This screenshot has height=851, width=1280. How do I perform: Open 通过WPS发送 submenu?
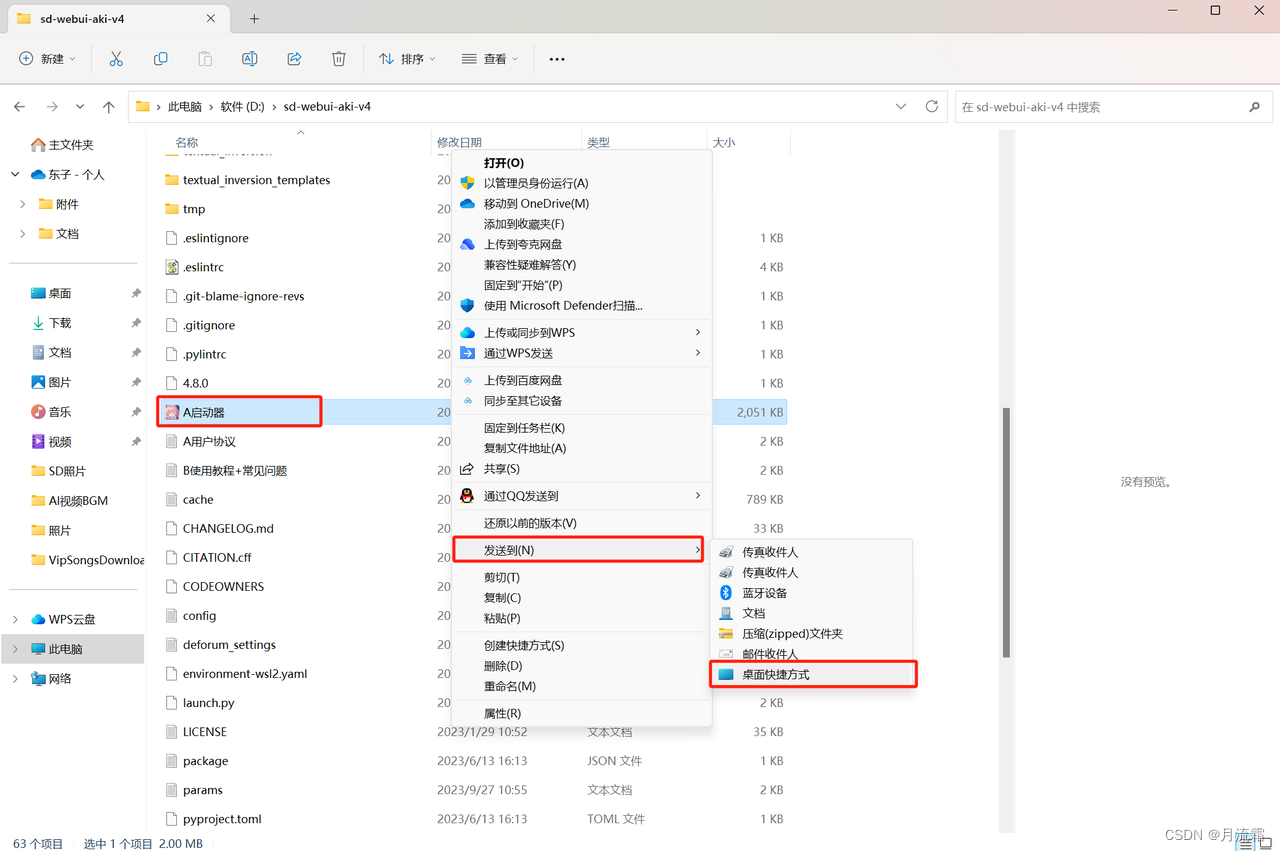point(581,353)
